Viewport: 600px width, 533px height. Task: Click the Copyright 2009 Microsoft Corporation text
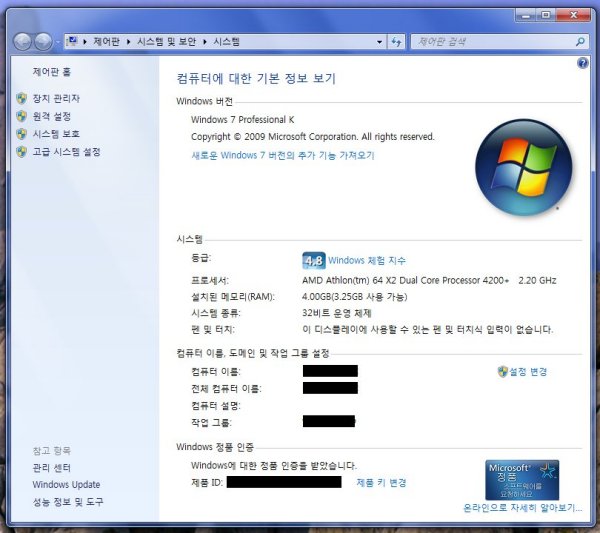(x=313, y=137)
